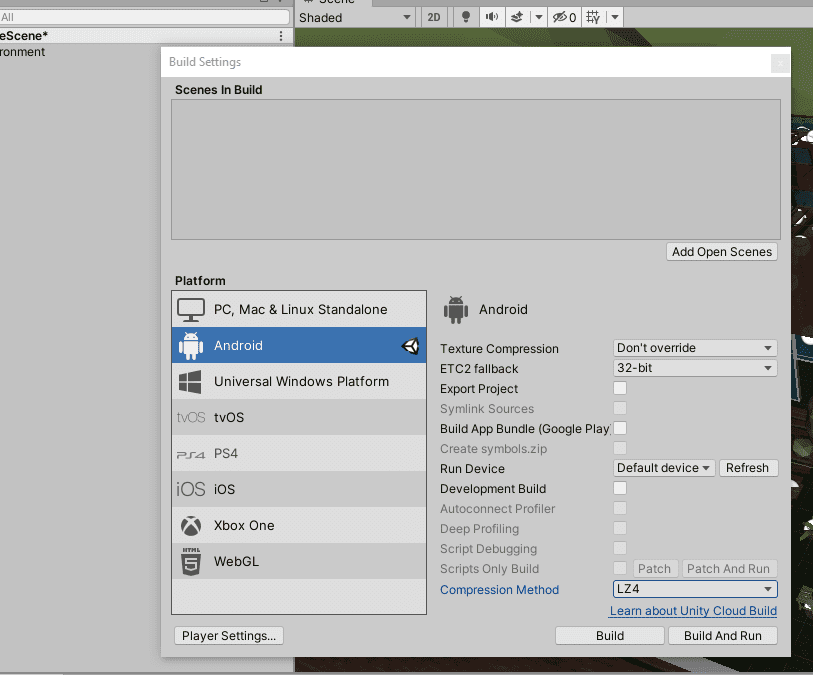This screenshot has width=813, height=675.
Task: Click the PS4 logo icon
Action: tap(191, 455)
